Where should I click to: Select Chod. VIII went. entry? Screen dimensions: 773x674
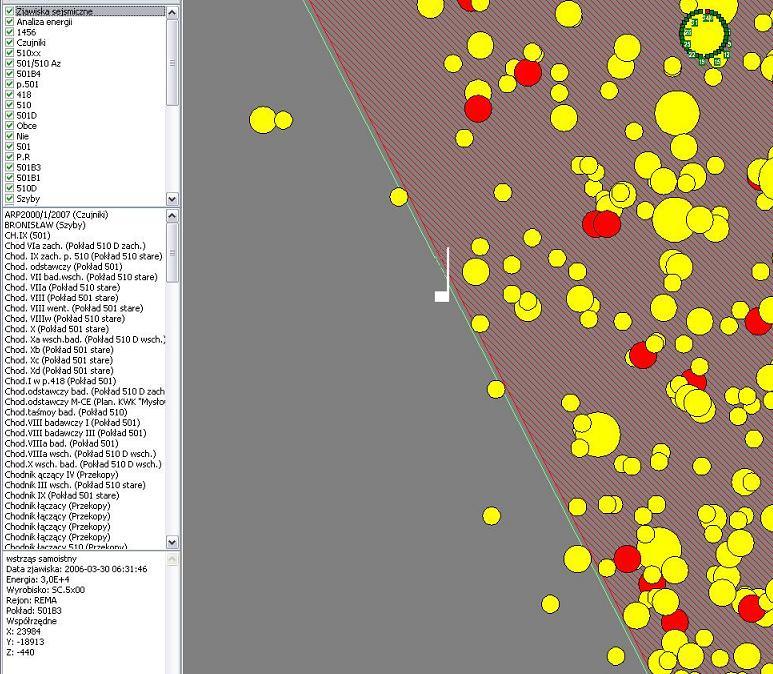pos(73,308)
